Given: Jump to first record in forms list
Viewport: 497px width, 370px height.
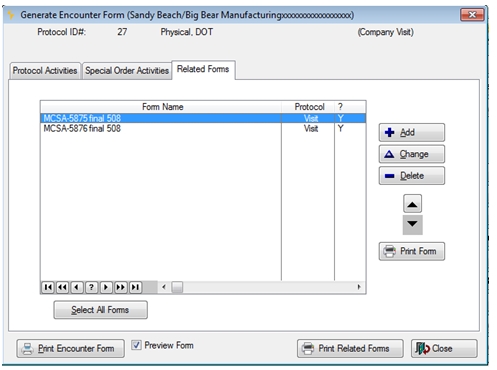Looking at the screenshot, I should coord(48,287).
